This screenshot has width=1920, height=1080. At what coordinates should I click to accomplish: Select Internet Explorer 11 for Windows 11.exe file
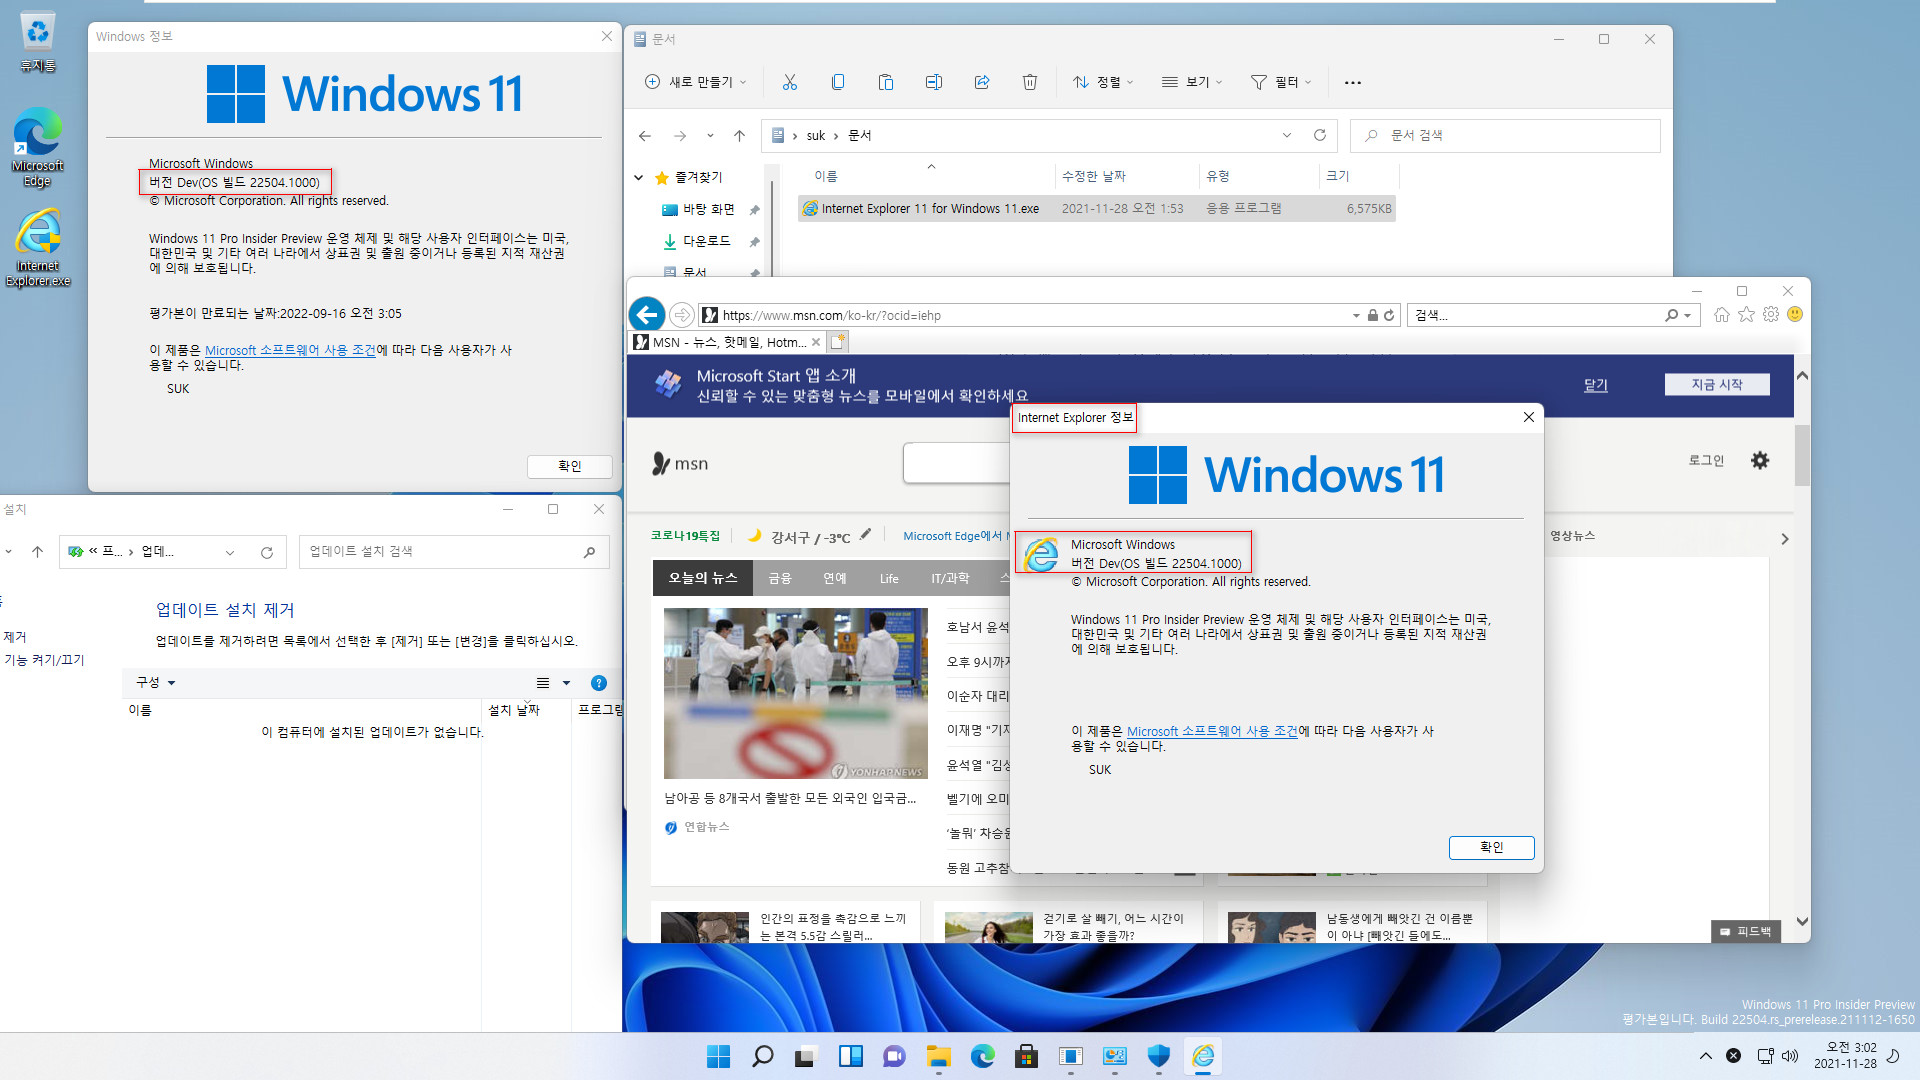pos(1096,208)
